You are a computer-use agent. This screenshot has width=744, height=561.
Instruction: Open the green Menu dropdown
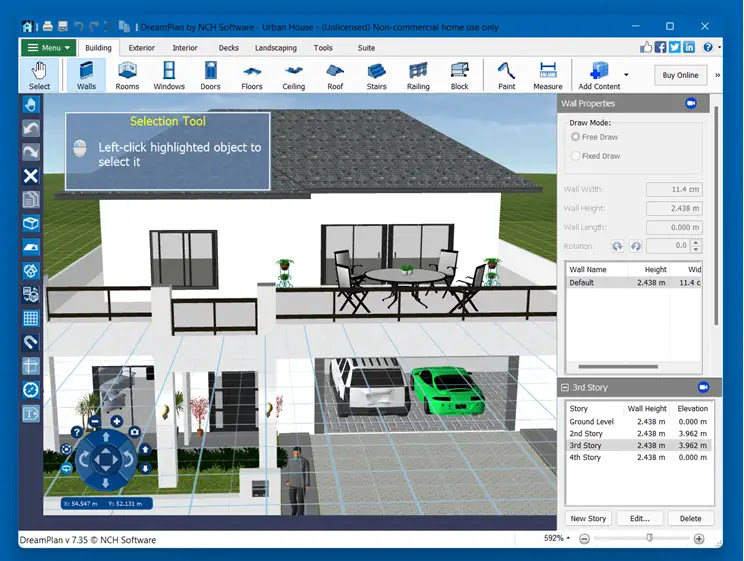(x=48, y=48)
